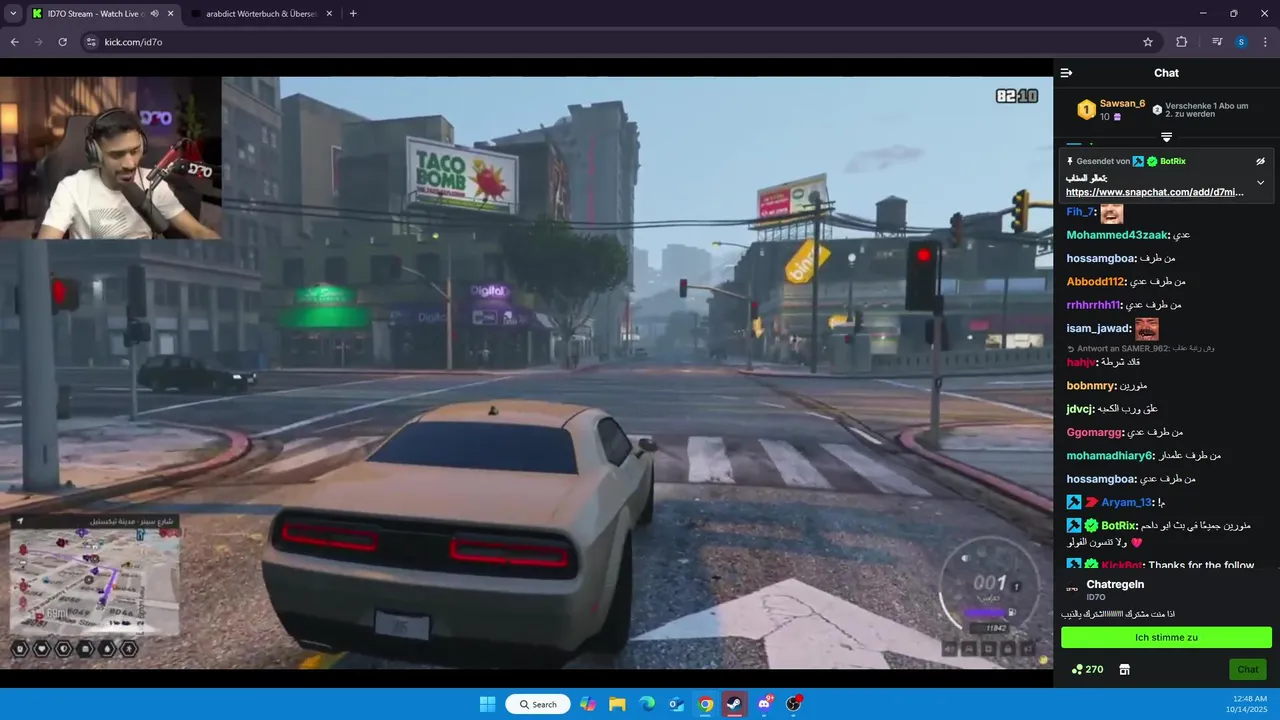This screenshot has width=1280, height=720.
Task: Collapse the chat panel with arrow icon
Action: [1066, 73]
